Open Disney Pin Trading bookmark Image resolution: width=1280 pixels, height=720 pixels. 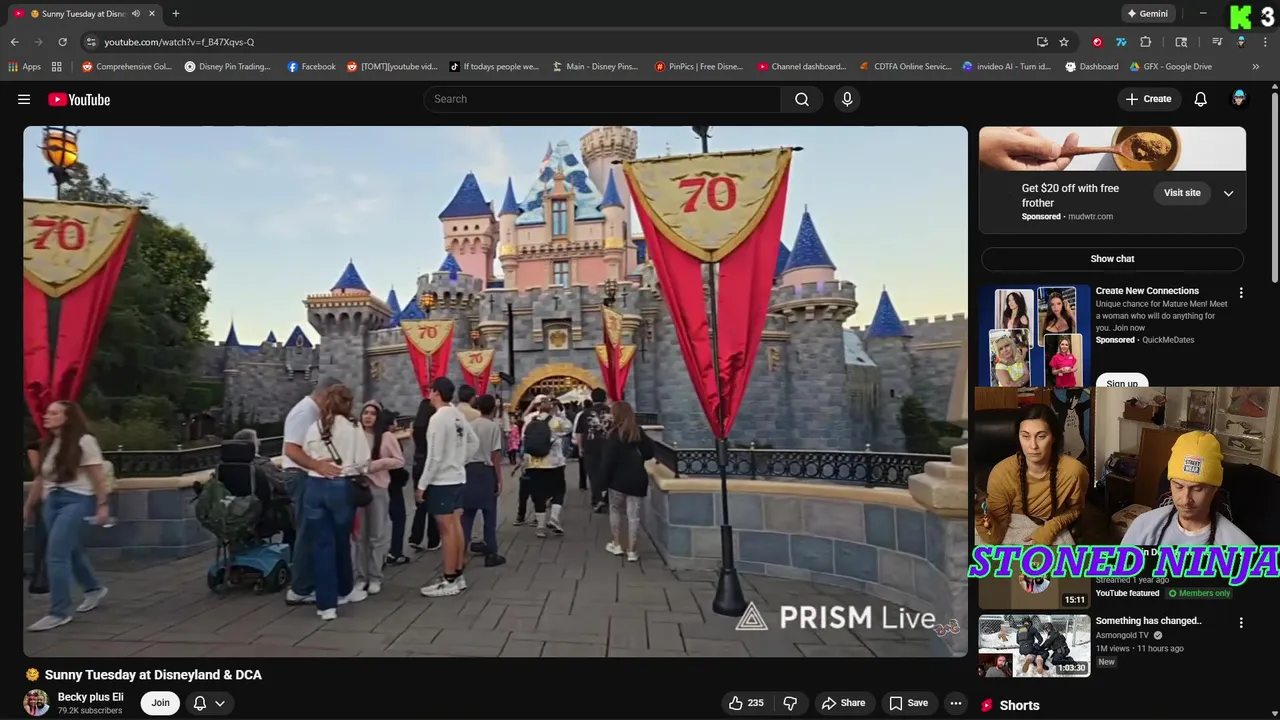[x=227, y=67]
